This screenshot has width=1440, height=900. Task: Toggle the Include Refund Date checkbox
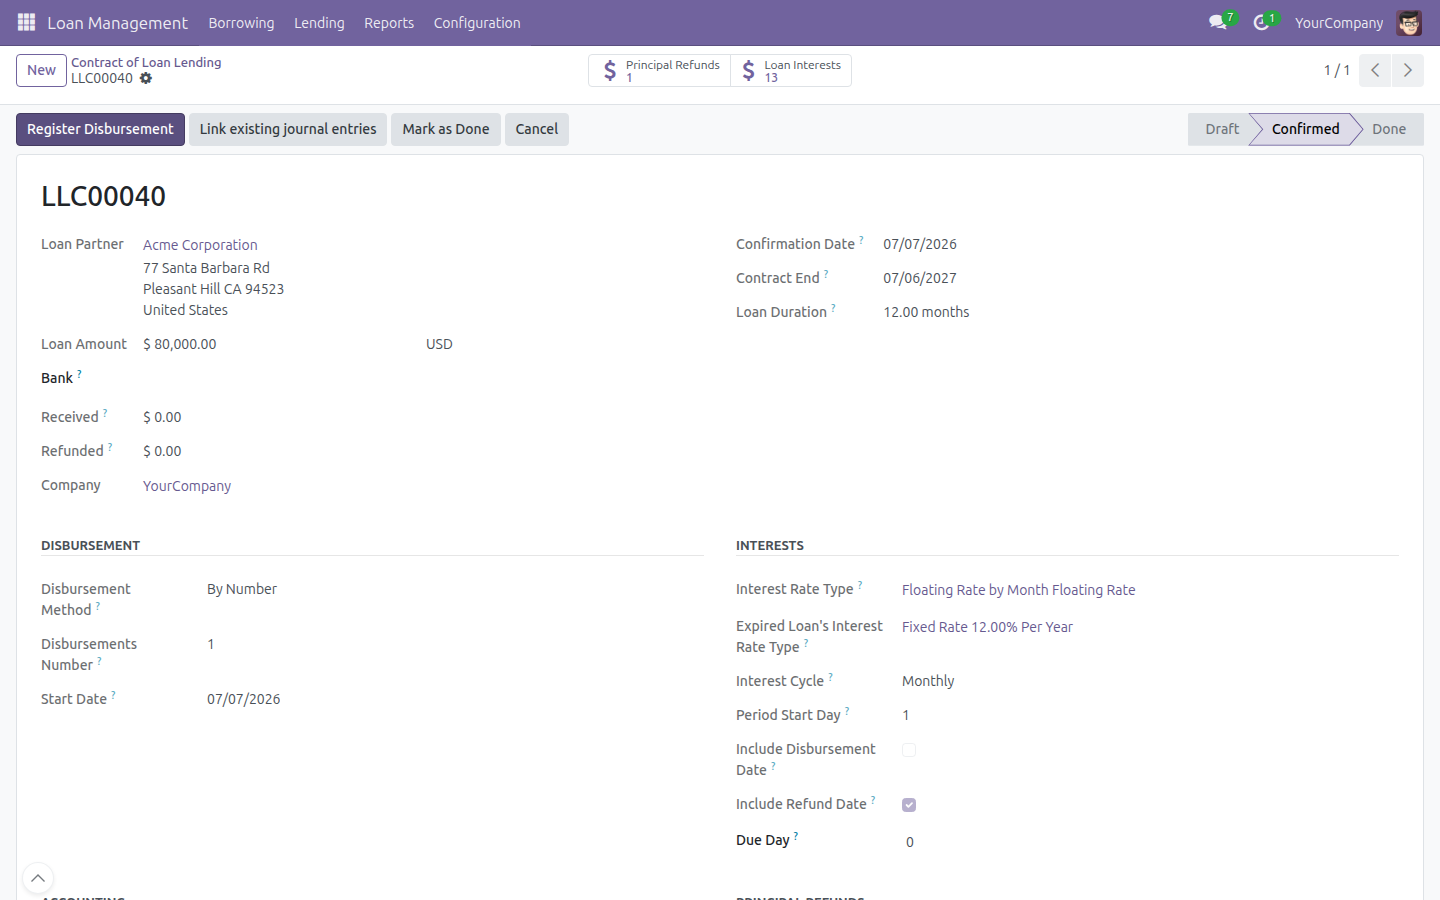click(x=909, y=805)
